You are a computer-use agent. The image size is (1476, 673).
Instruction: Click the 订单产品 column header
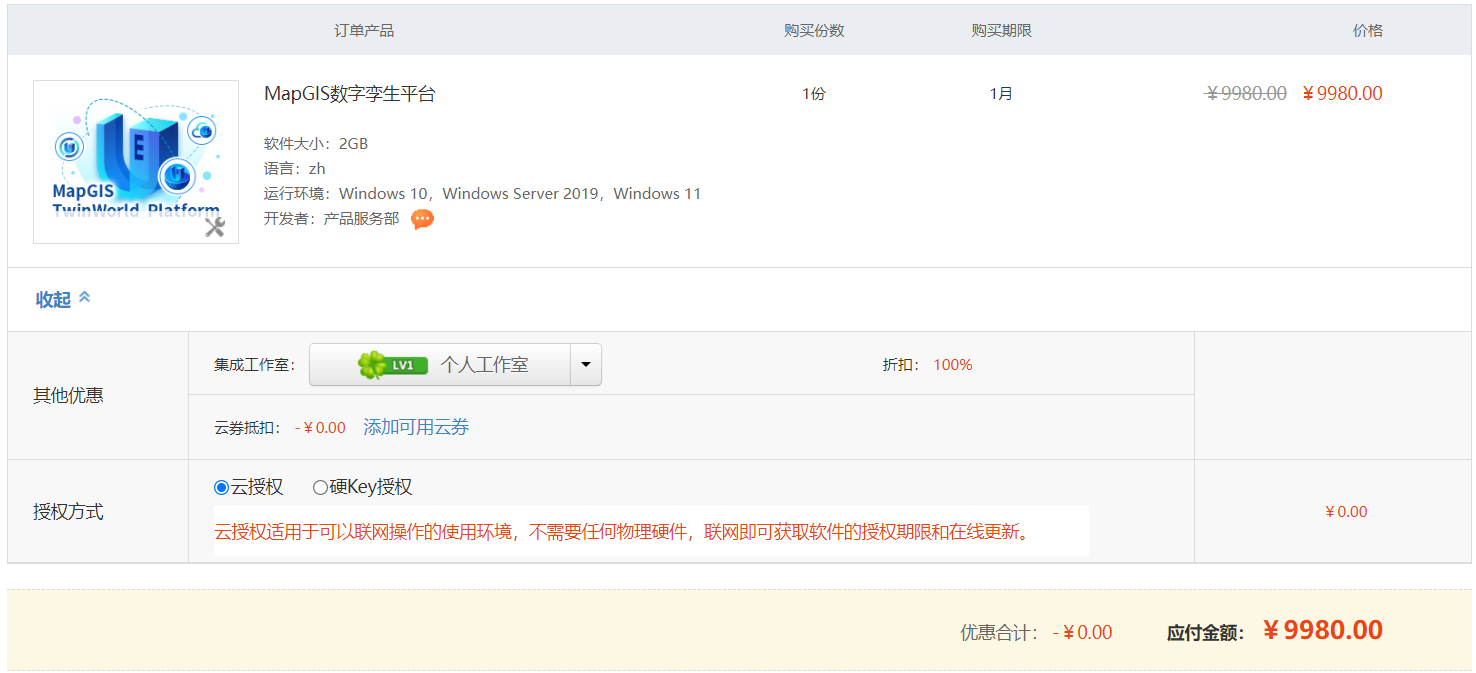pos(364,31)
